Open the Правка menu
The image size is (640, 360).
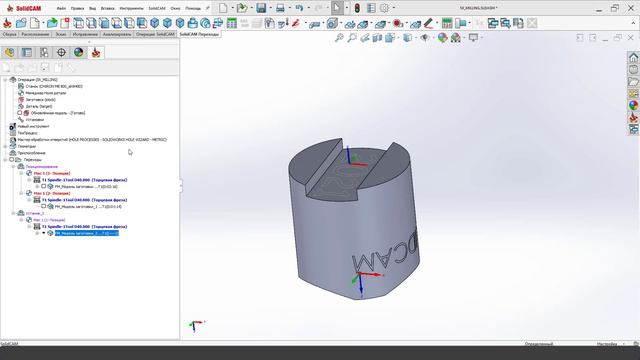click(x=78, y=8)
